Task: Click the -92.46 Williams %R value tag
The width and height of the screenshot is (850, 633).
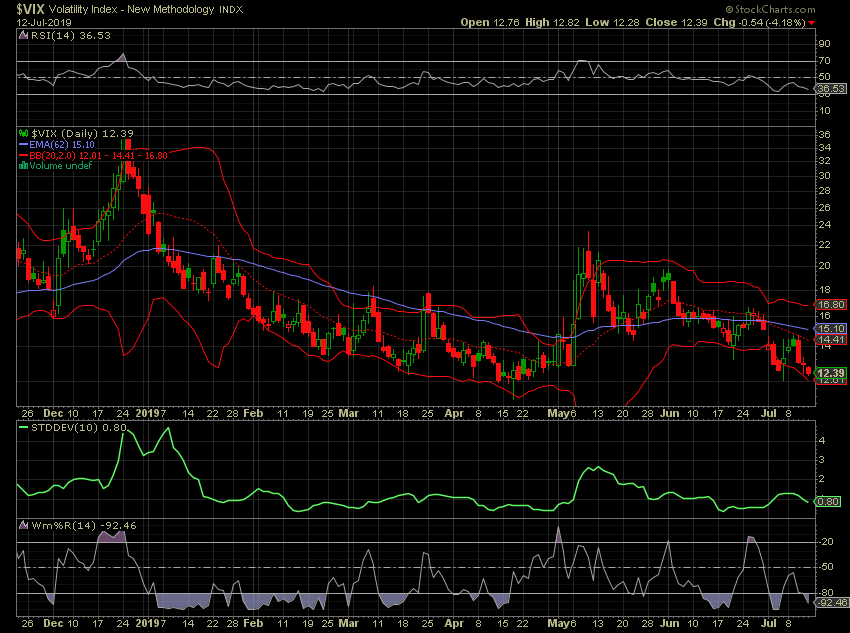Action: coord(833,603)
